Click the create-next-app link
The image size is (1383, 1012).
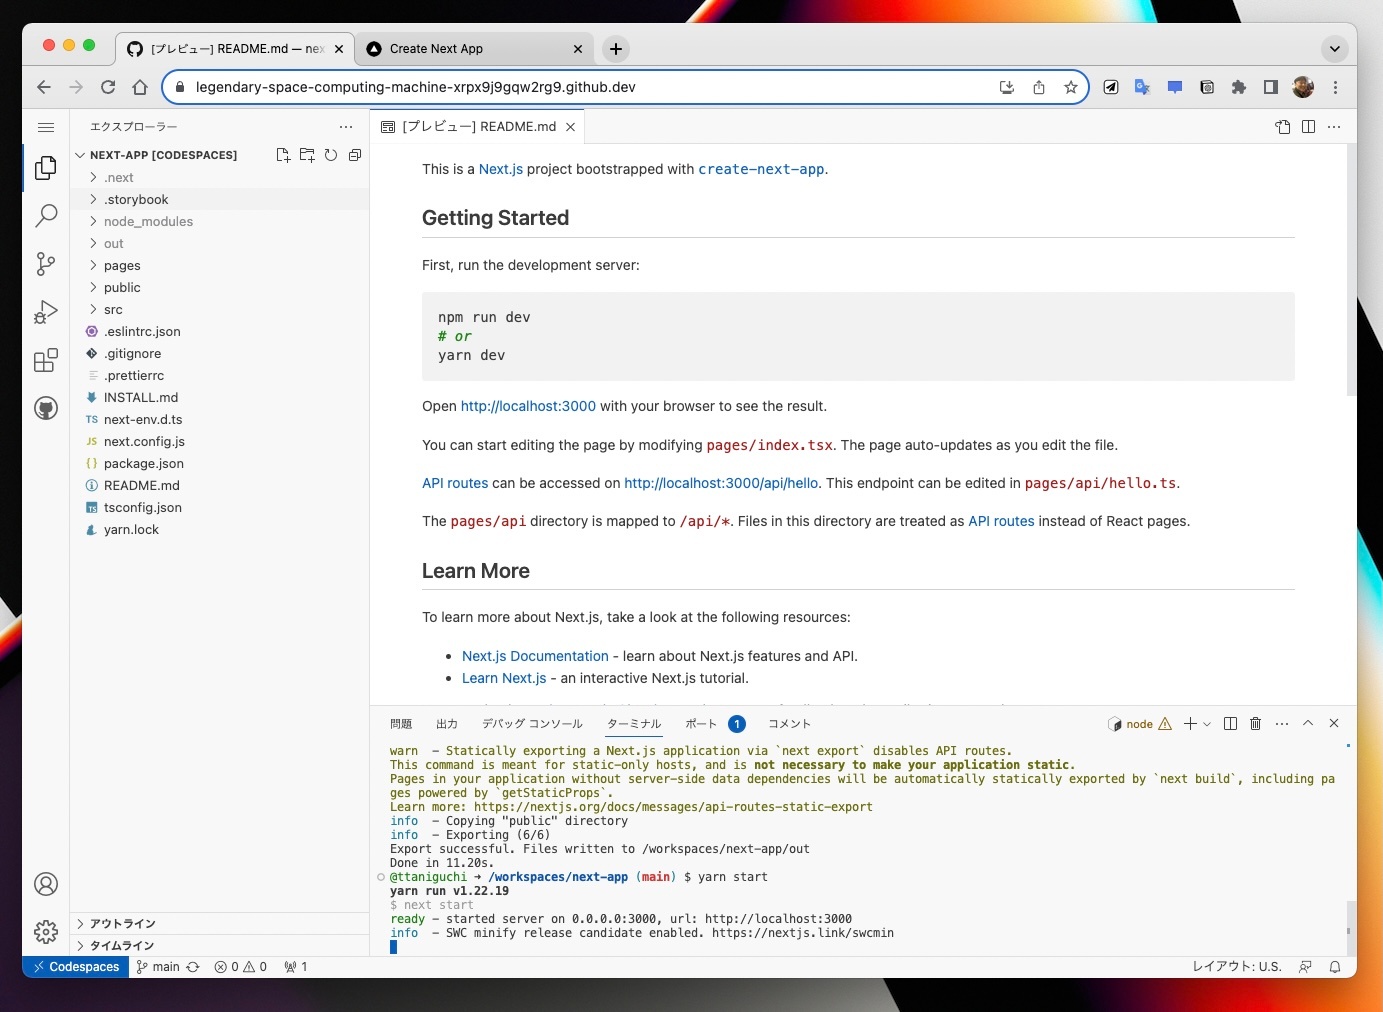tap(761, 169)
